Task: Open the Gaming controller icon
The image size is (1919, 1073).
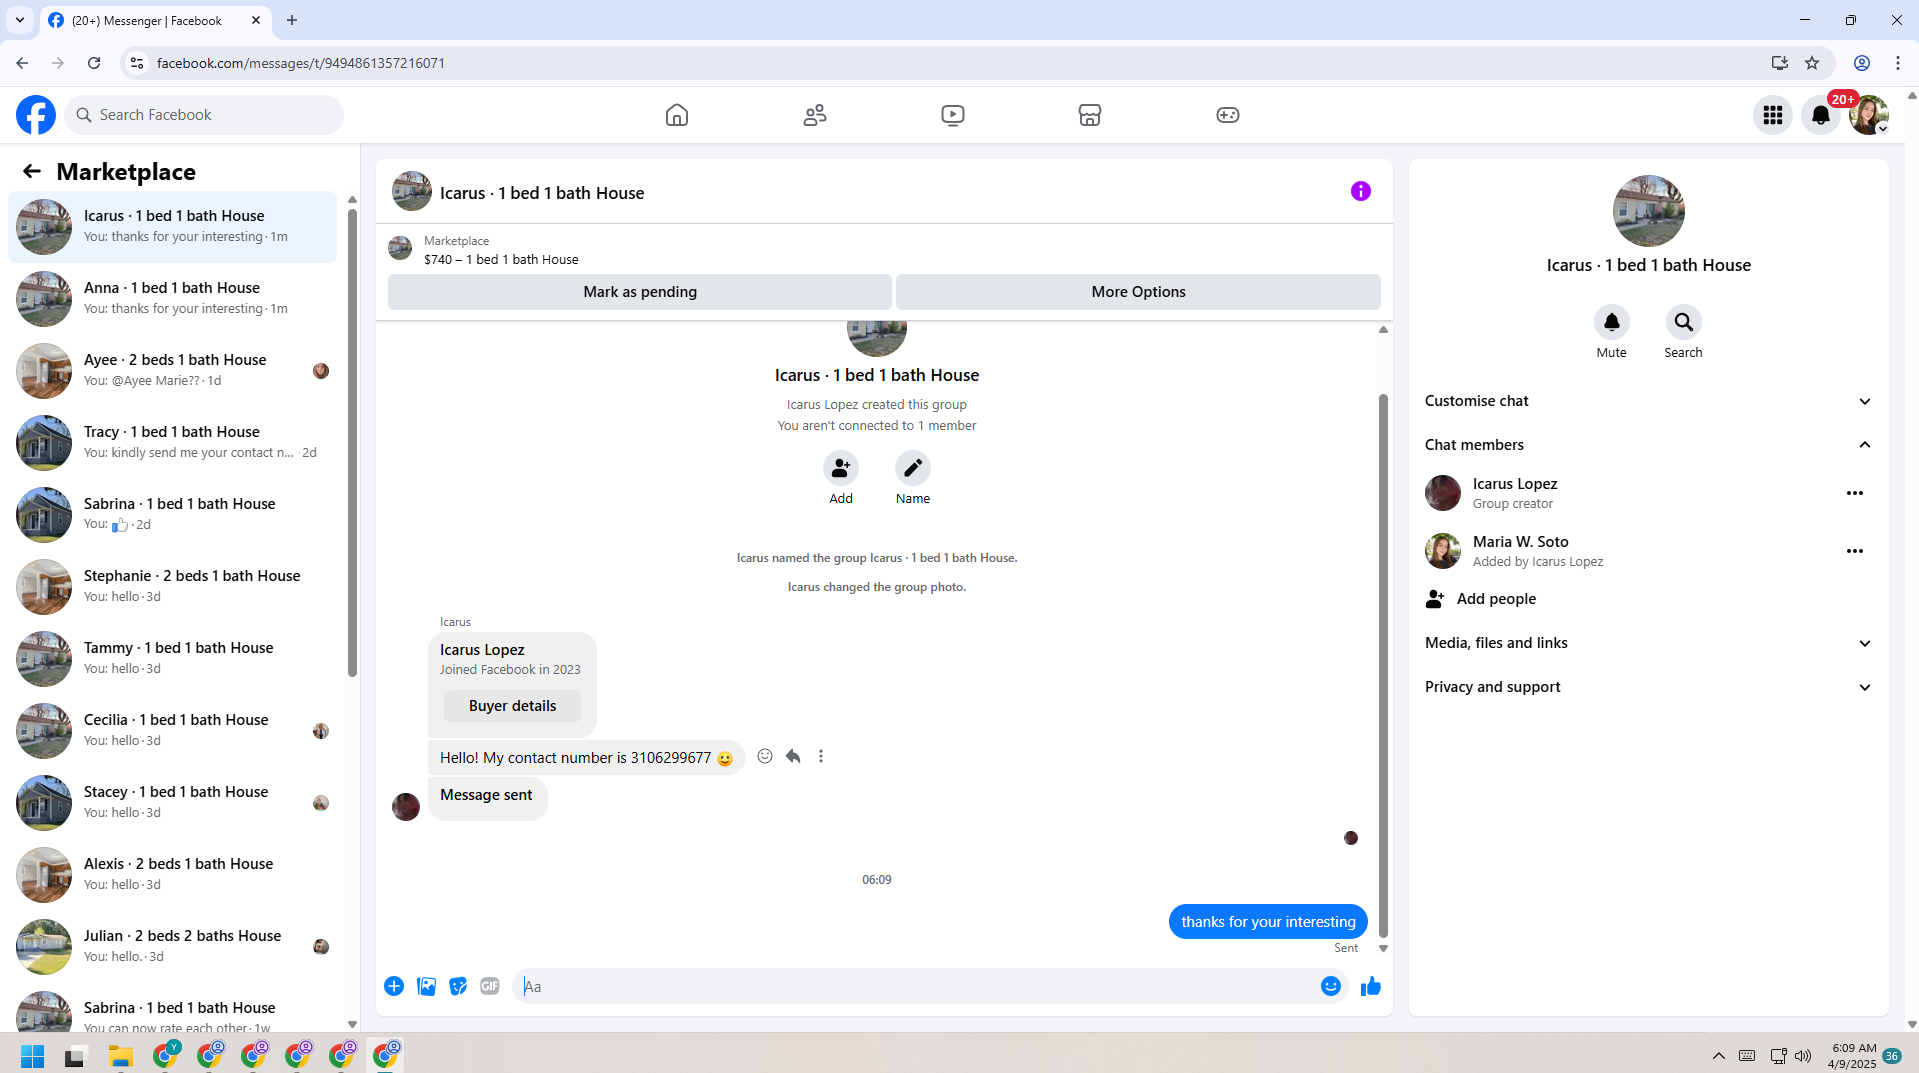Action: pos(1228,115)
